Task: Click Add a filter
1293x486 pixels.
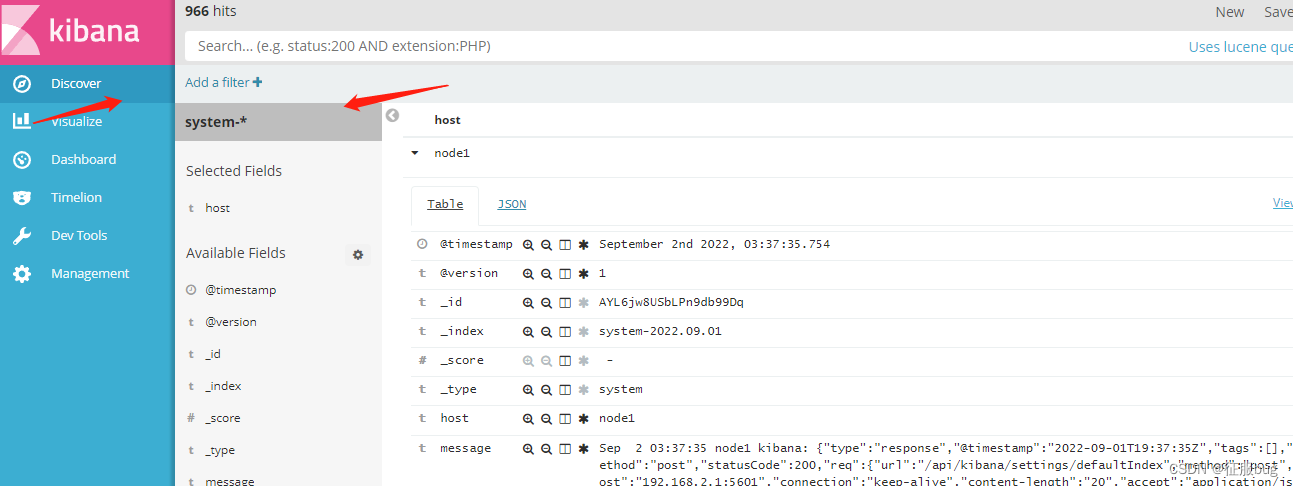Action: (x=224, y=82)
